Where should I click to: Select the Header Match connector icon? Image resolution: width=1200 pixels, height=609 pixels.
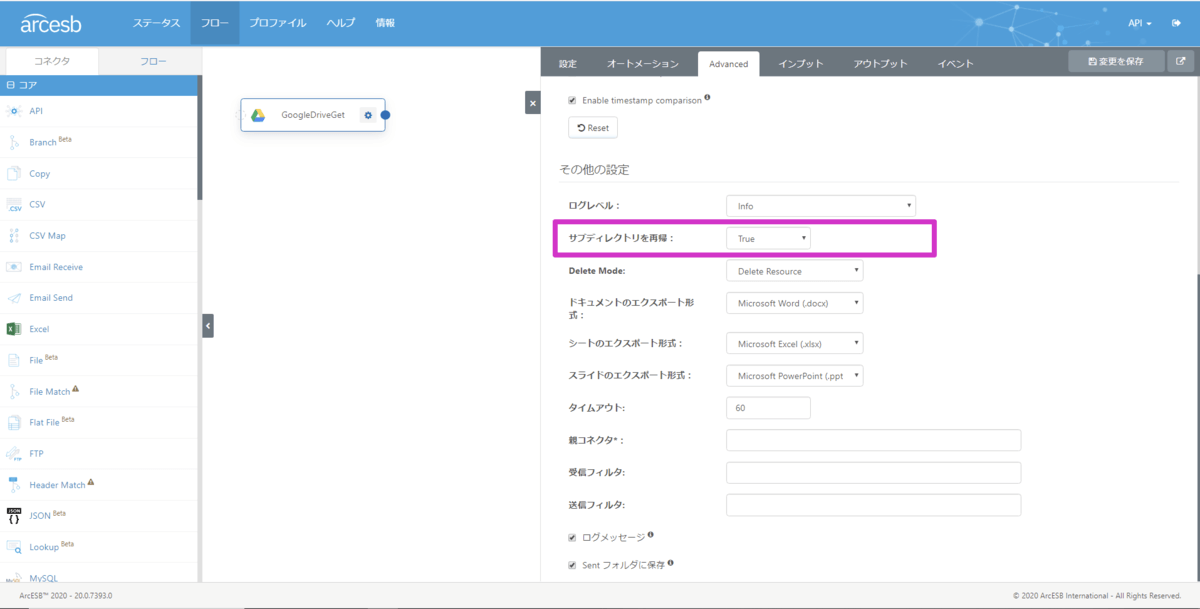(x=14, y=485)
